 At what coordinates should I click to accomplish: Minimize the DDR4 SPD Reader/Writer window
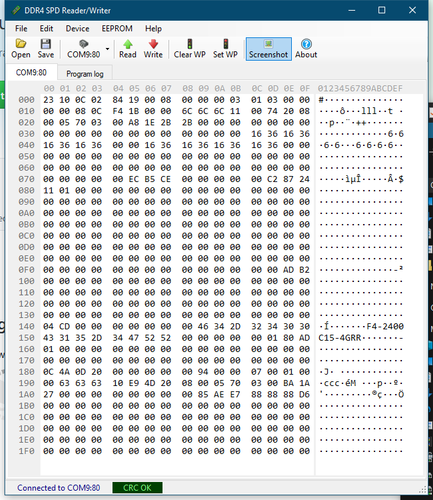coord(352,10)
